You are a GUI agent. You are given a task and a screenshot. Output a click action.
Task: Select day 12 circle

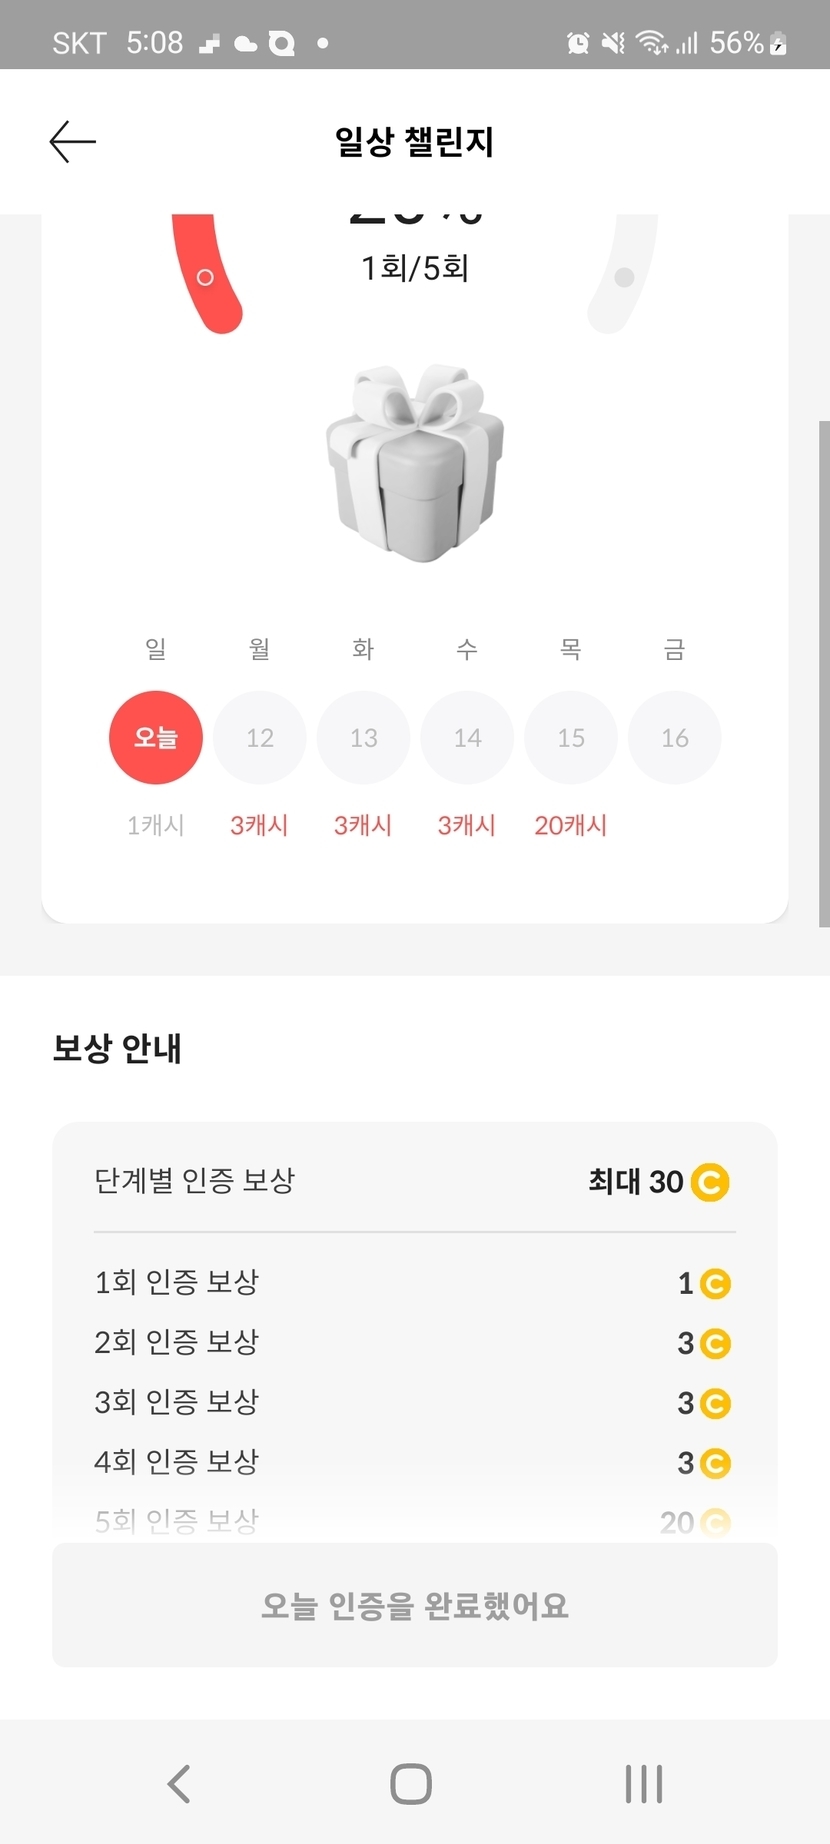click(x=260, y=738)
